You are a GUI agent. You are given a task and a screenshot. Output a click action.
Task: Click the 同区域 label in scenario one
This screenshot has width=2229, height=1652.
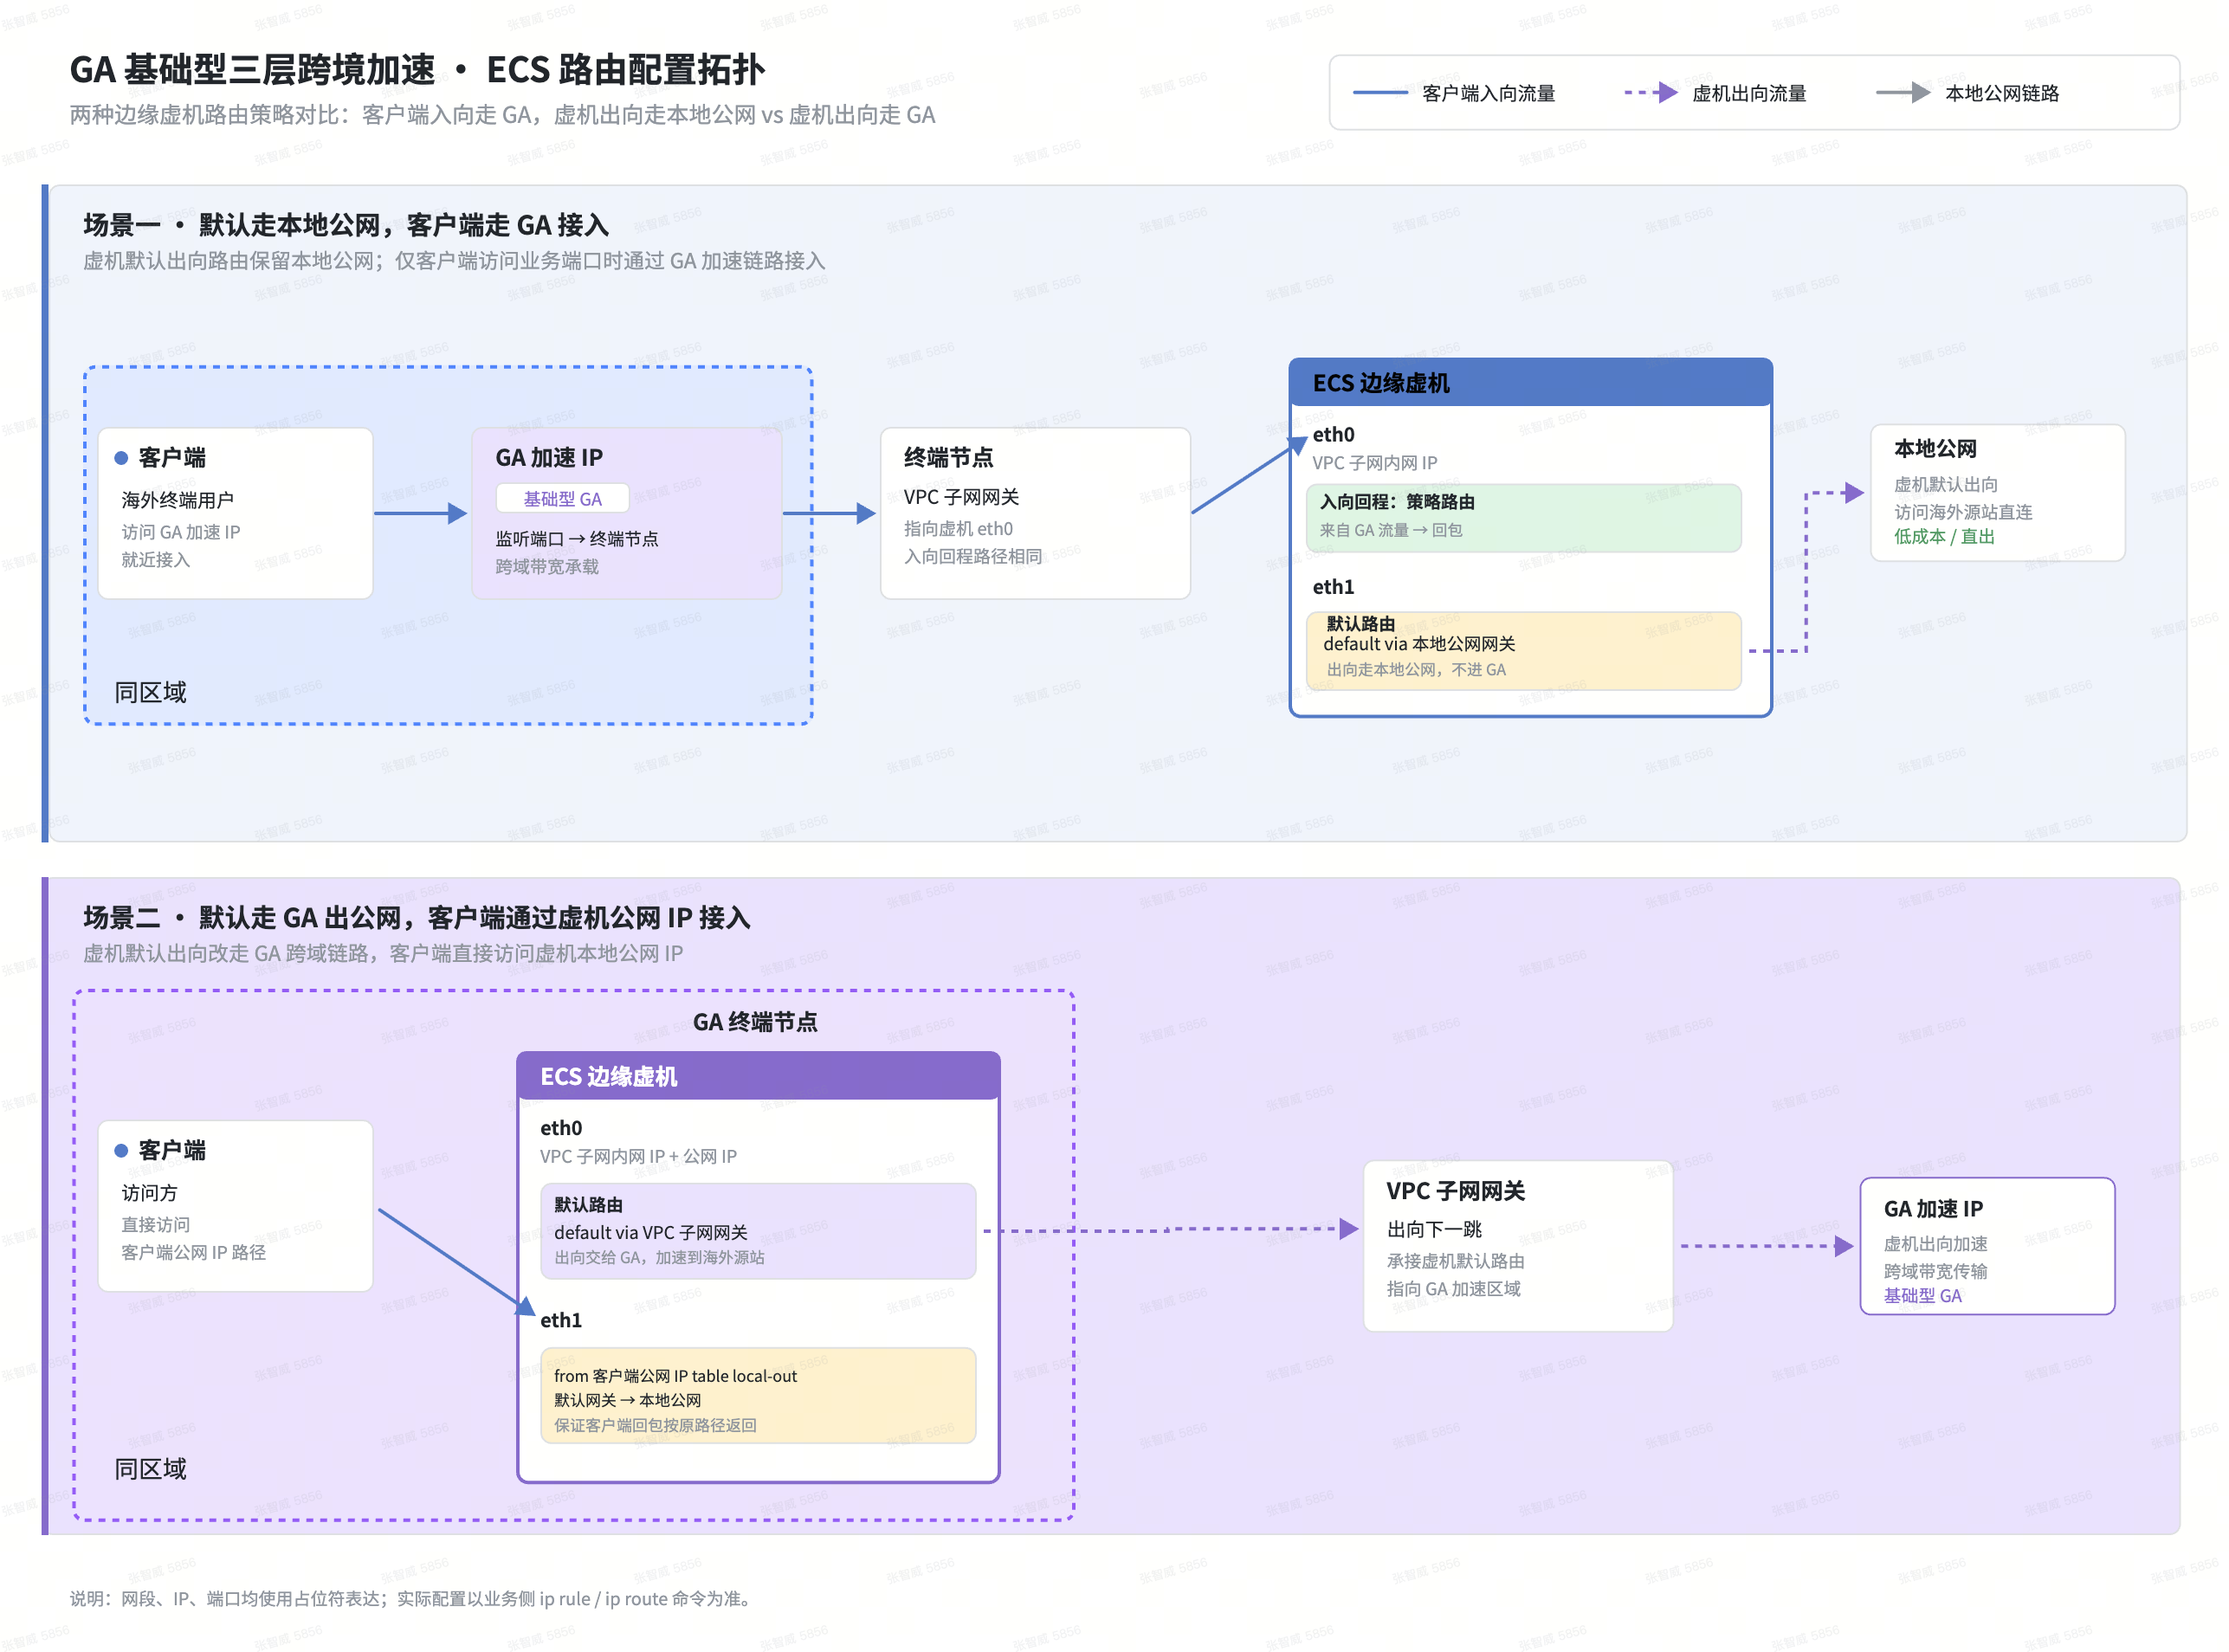coord(150,692)
